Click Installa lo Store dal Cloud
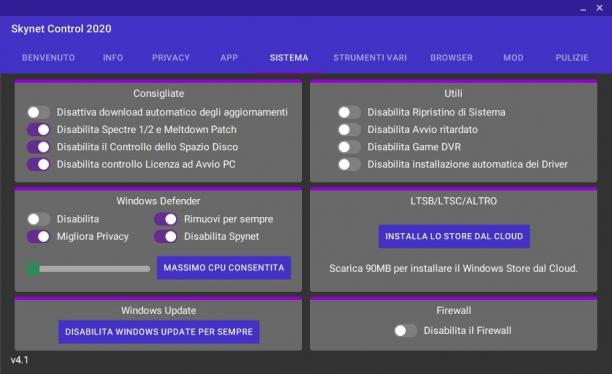 click(x=454, y=236)
